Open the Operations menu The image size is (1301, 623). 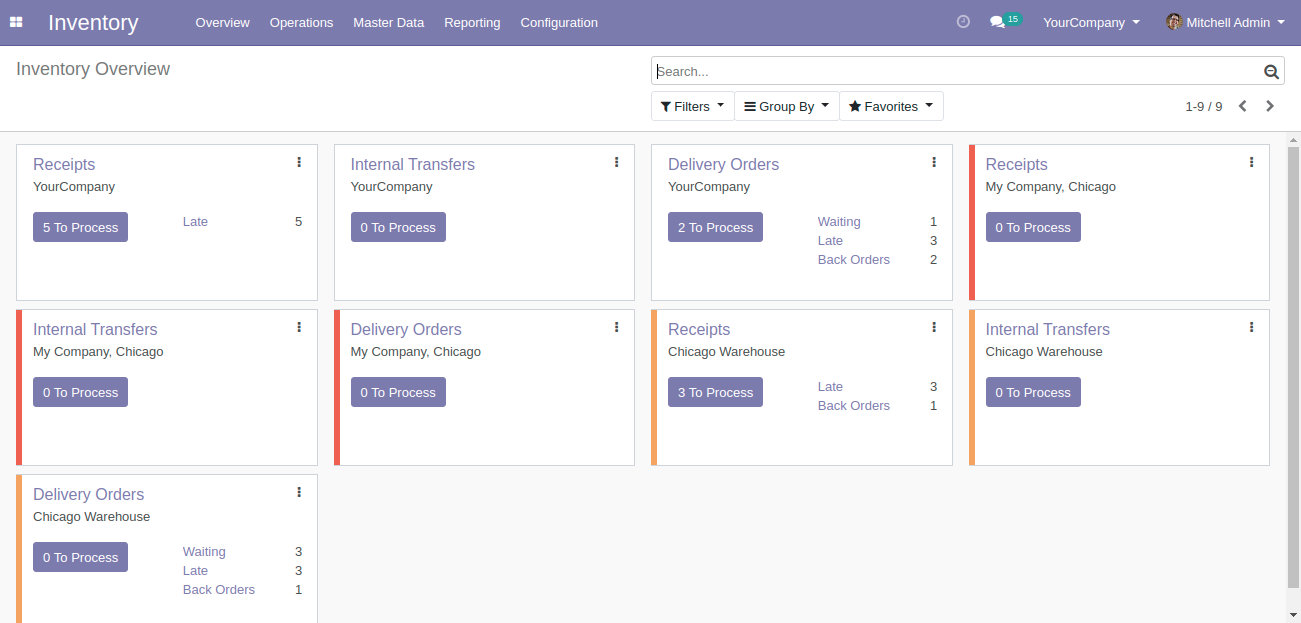(x=301, y=22)
